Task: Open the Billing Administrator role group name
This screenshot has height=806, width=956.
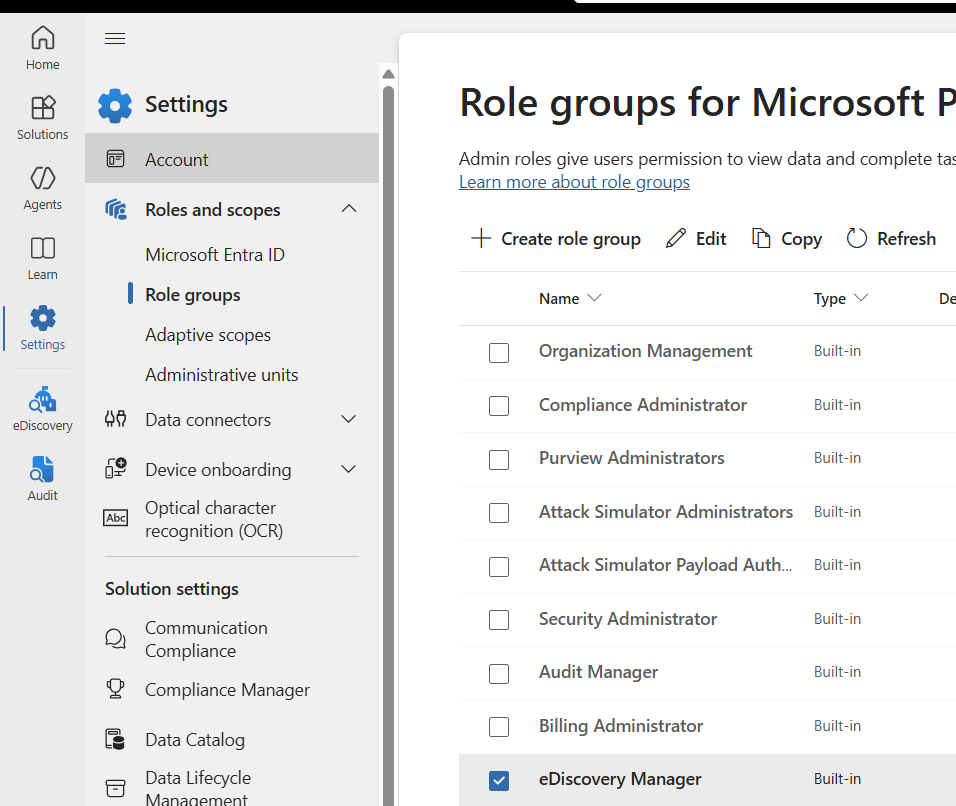Action: pos(621,726)
